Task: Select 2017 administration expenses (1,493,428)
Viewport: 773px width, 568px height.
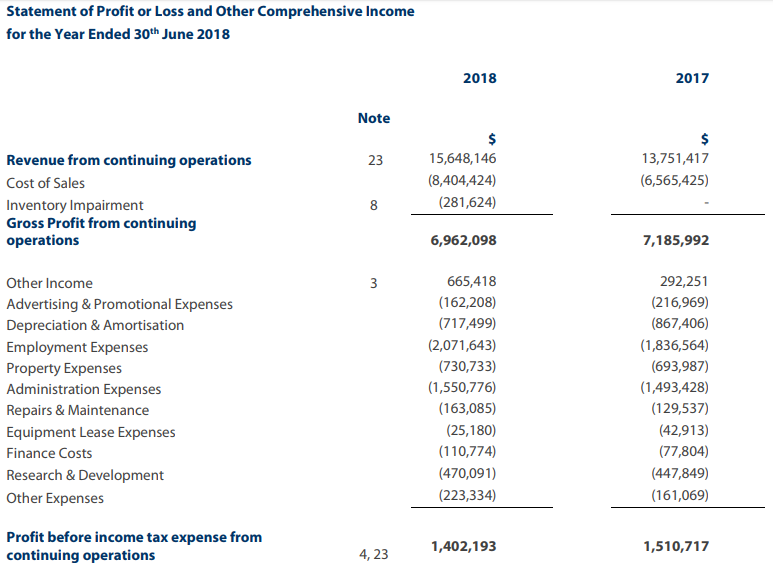Action: click(x=674, y=388)
